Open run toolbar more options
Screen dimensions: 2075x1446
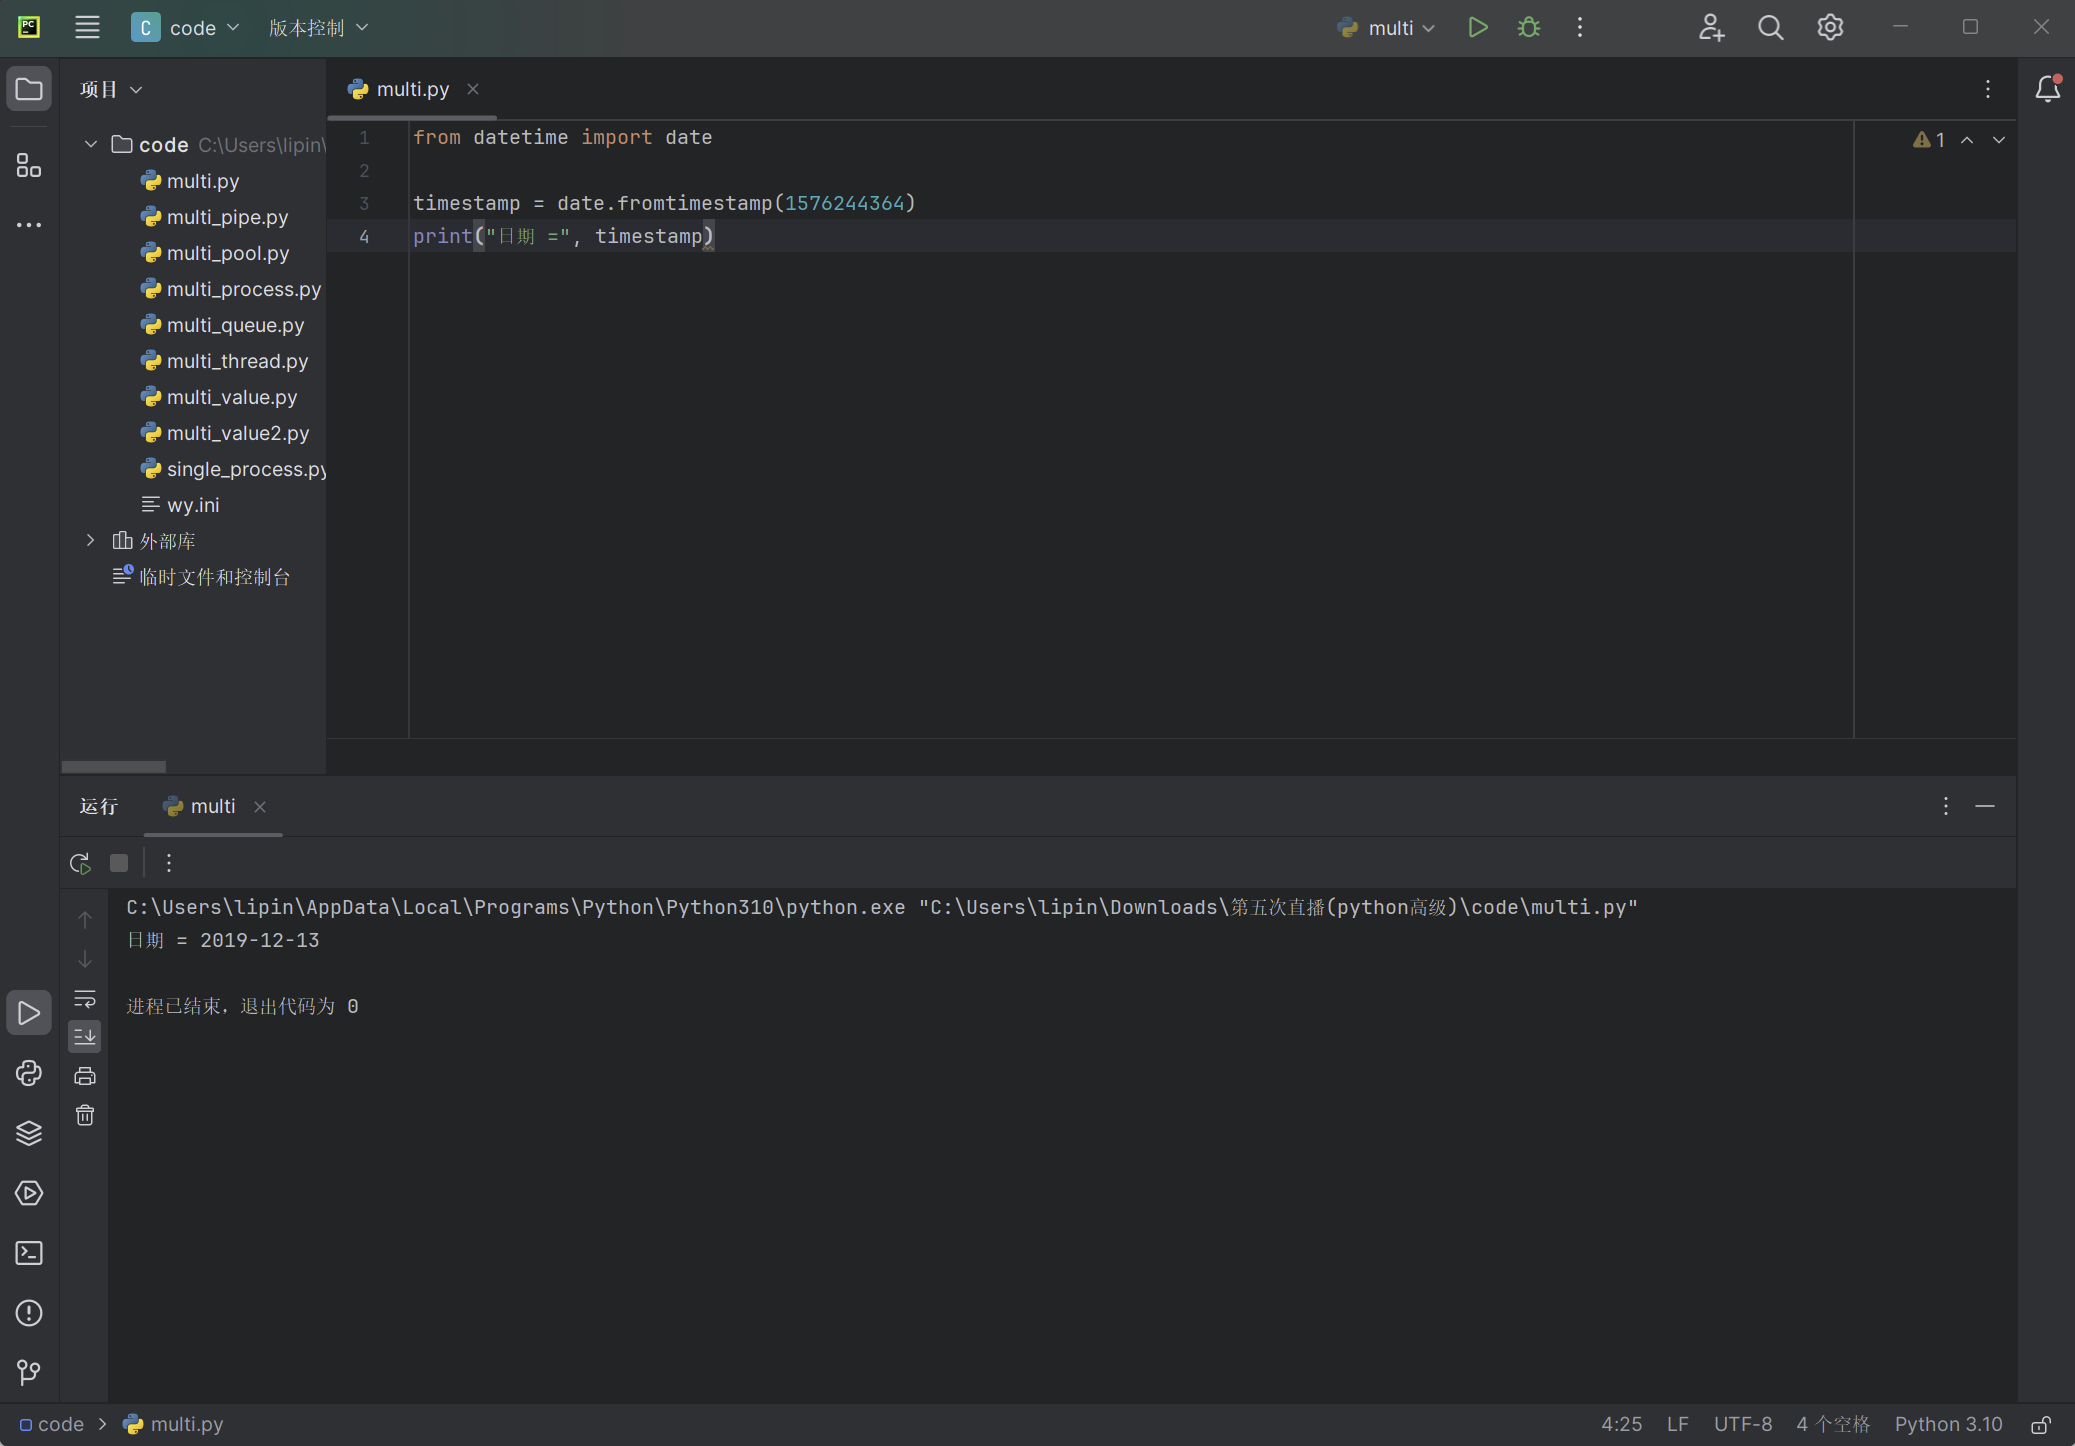[169, 863]
